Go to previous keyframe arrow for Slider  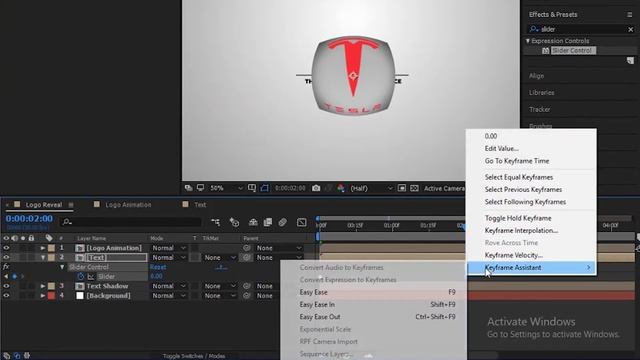coord(6,276)
